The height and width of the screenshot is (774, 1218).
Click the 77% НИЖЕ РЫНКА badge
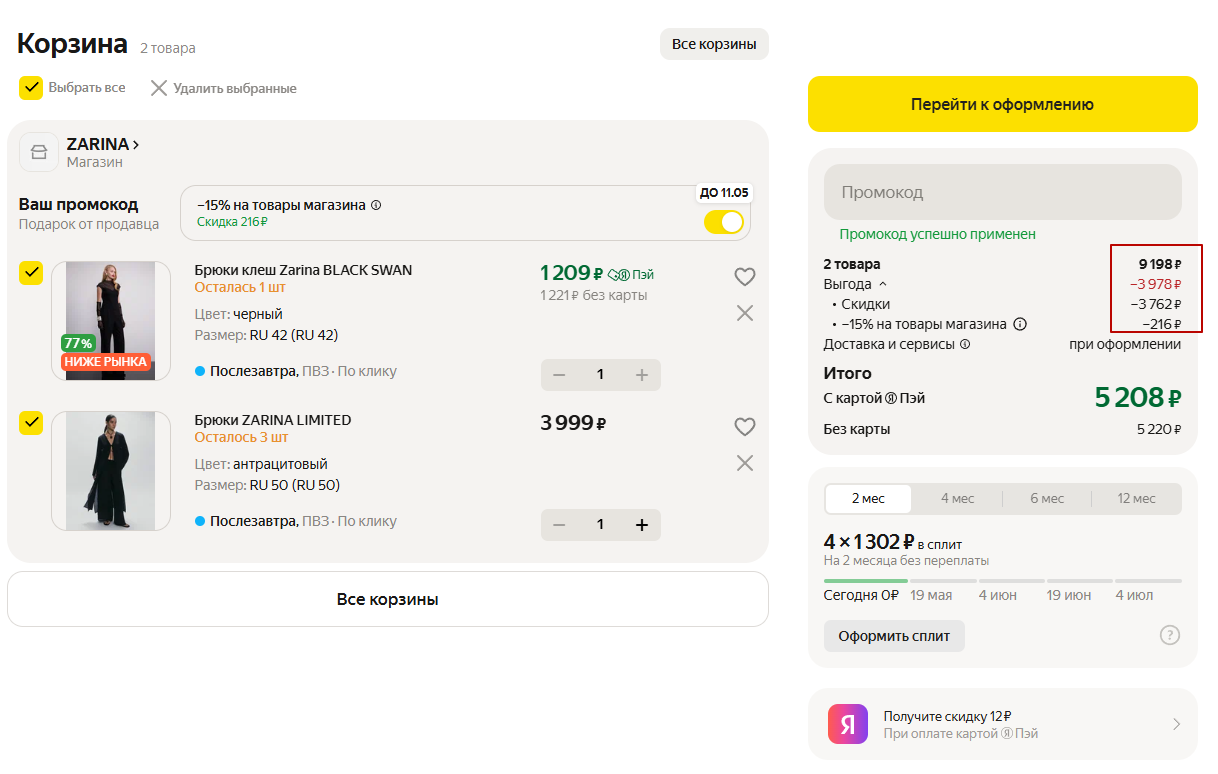pyautogui.click(x=106, y=353)
